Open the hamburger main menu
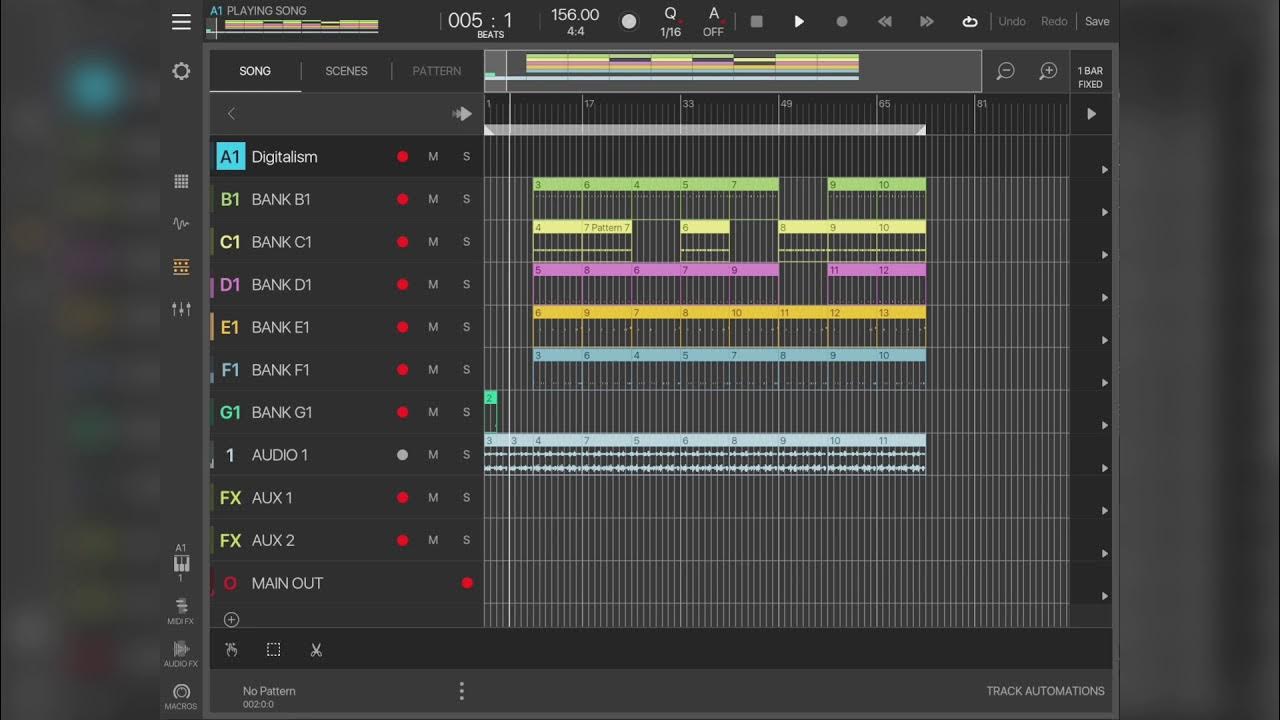 (181, 21)
